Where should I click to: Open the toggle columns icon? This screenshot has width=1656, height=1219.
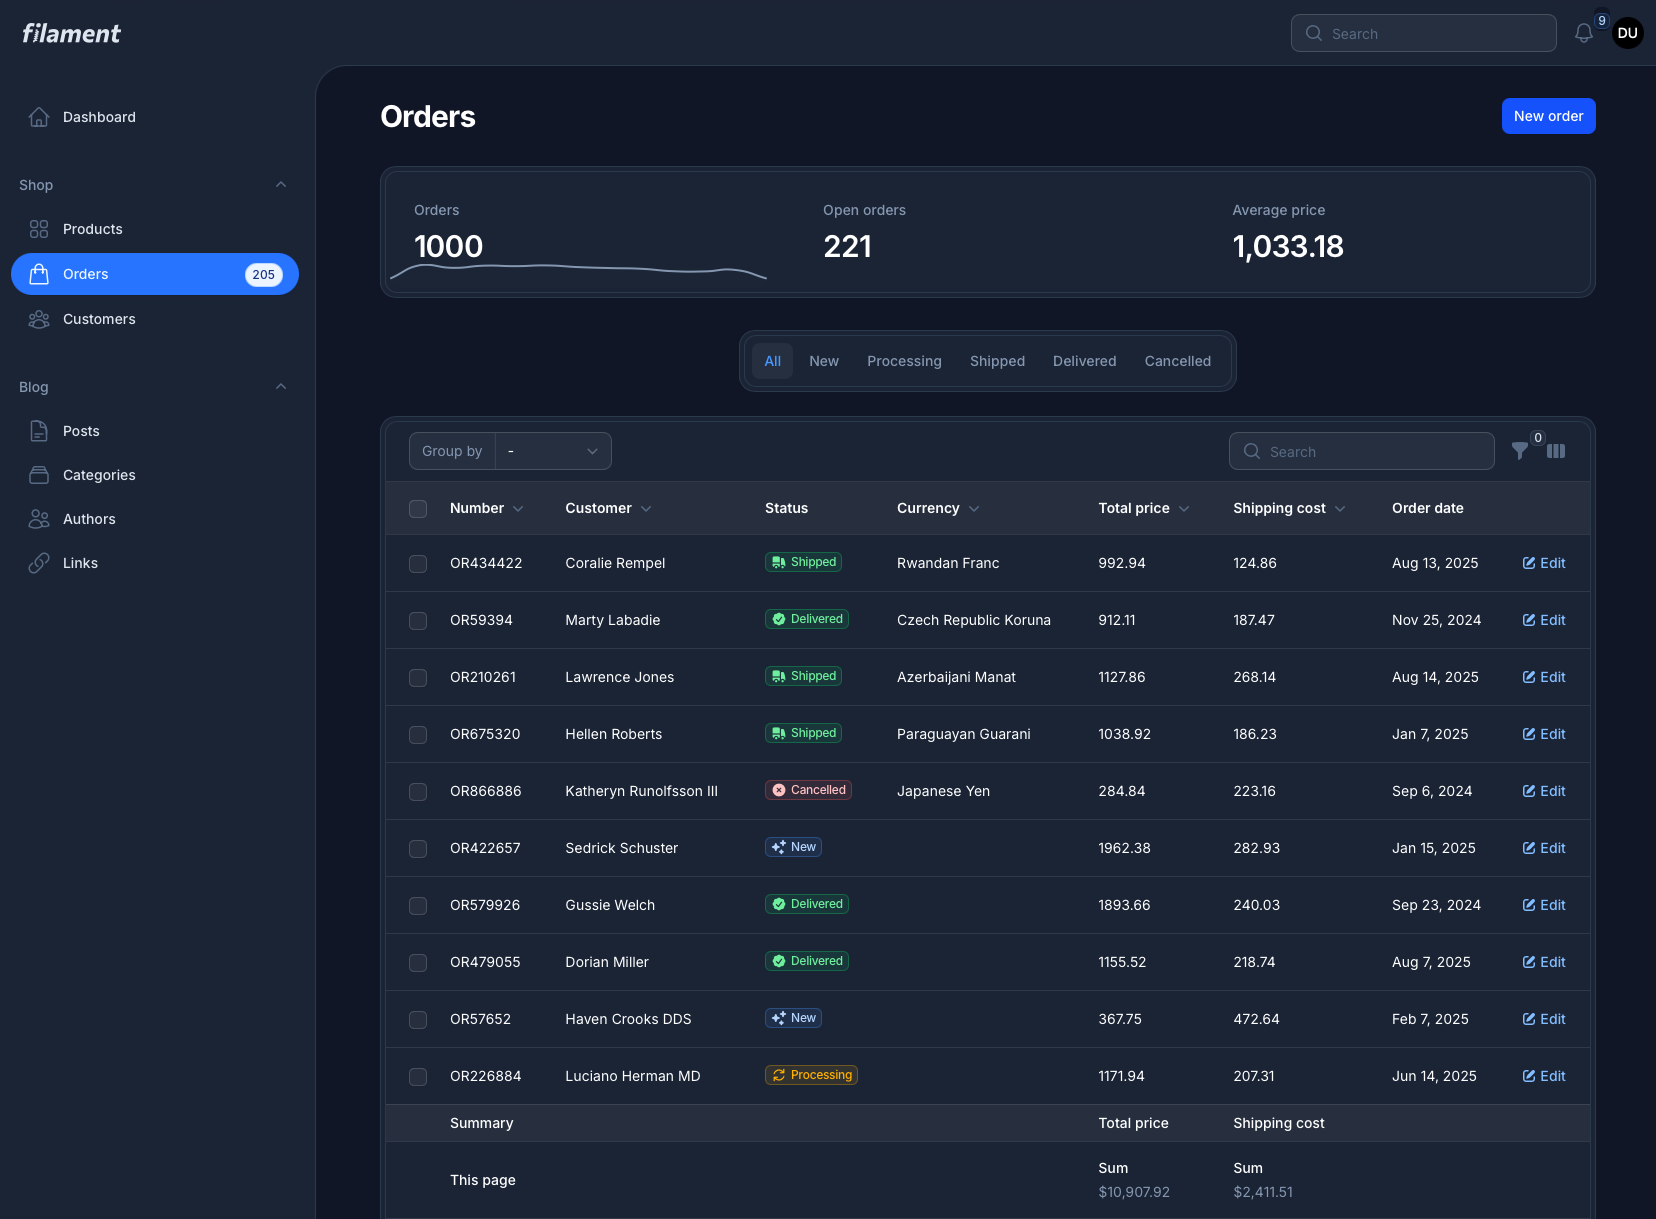[x=1556, y=451]
